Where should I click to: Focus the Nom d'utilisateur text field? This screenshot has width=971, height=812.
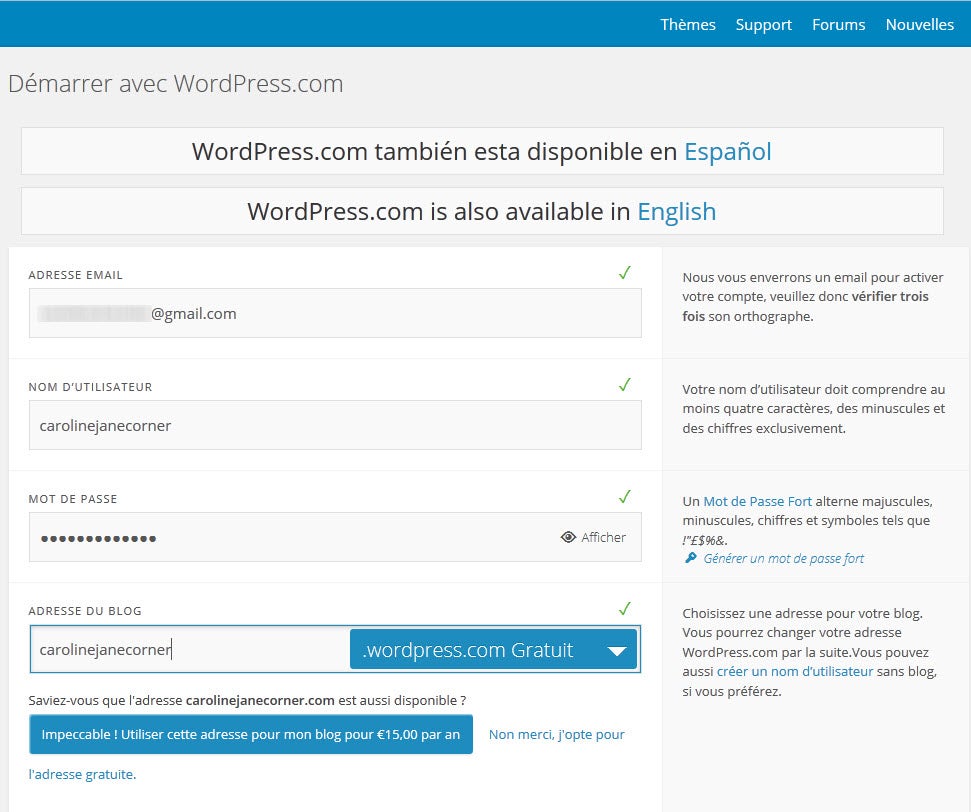(x=335, y=426)
